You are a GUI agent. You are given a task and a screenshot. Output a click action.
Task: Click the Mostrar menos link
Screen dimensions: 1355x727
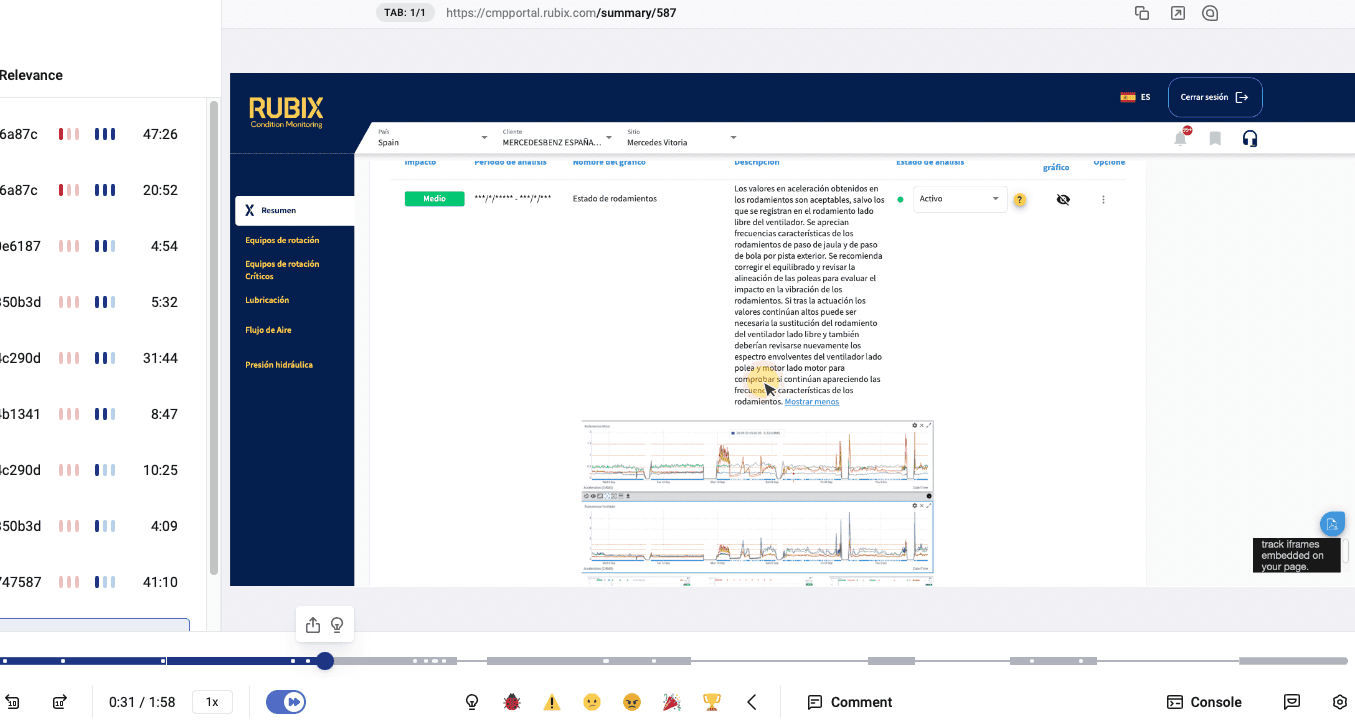[812, 402]
